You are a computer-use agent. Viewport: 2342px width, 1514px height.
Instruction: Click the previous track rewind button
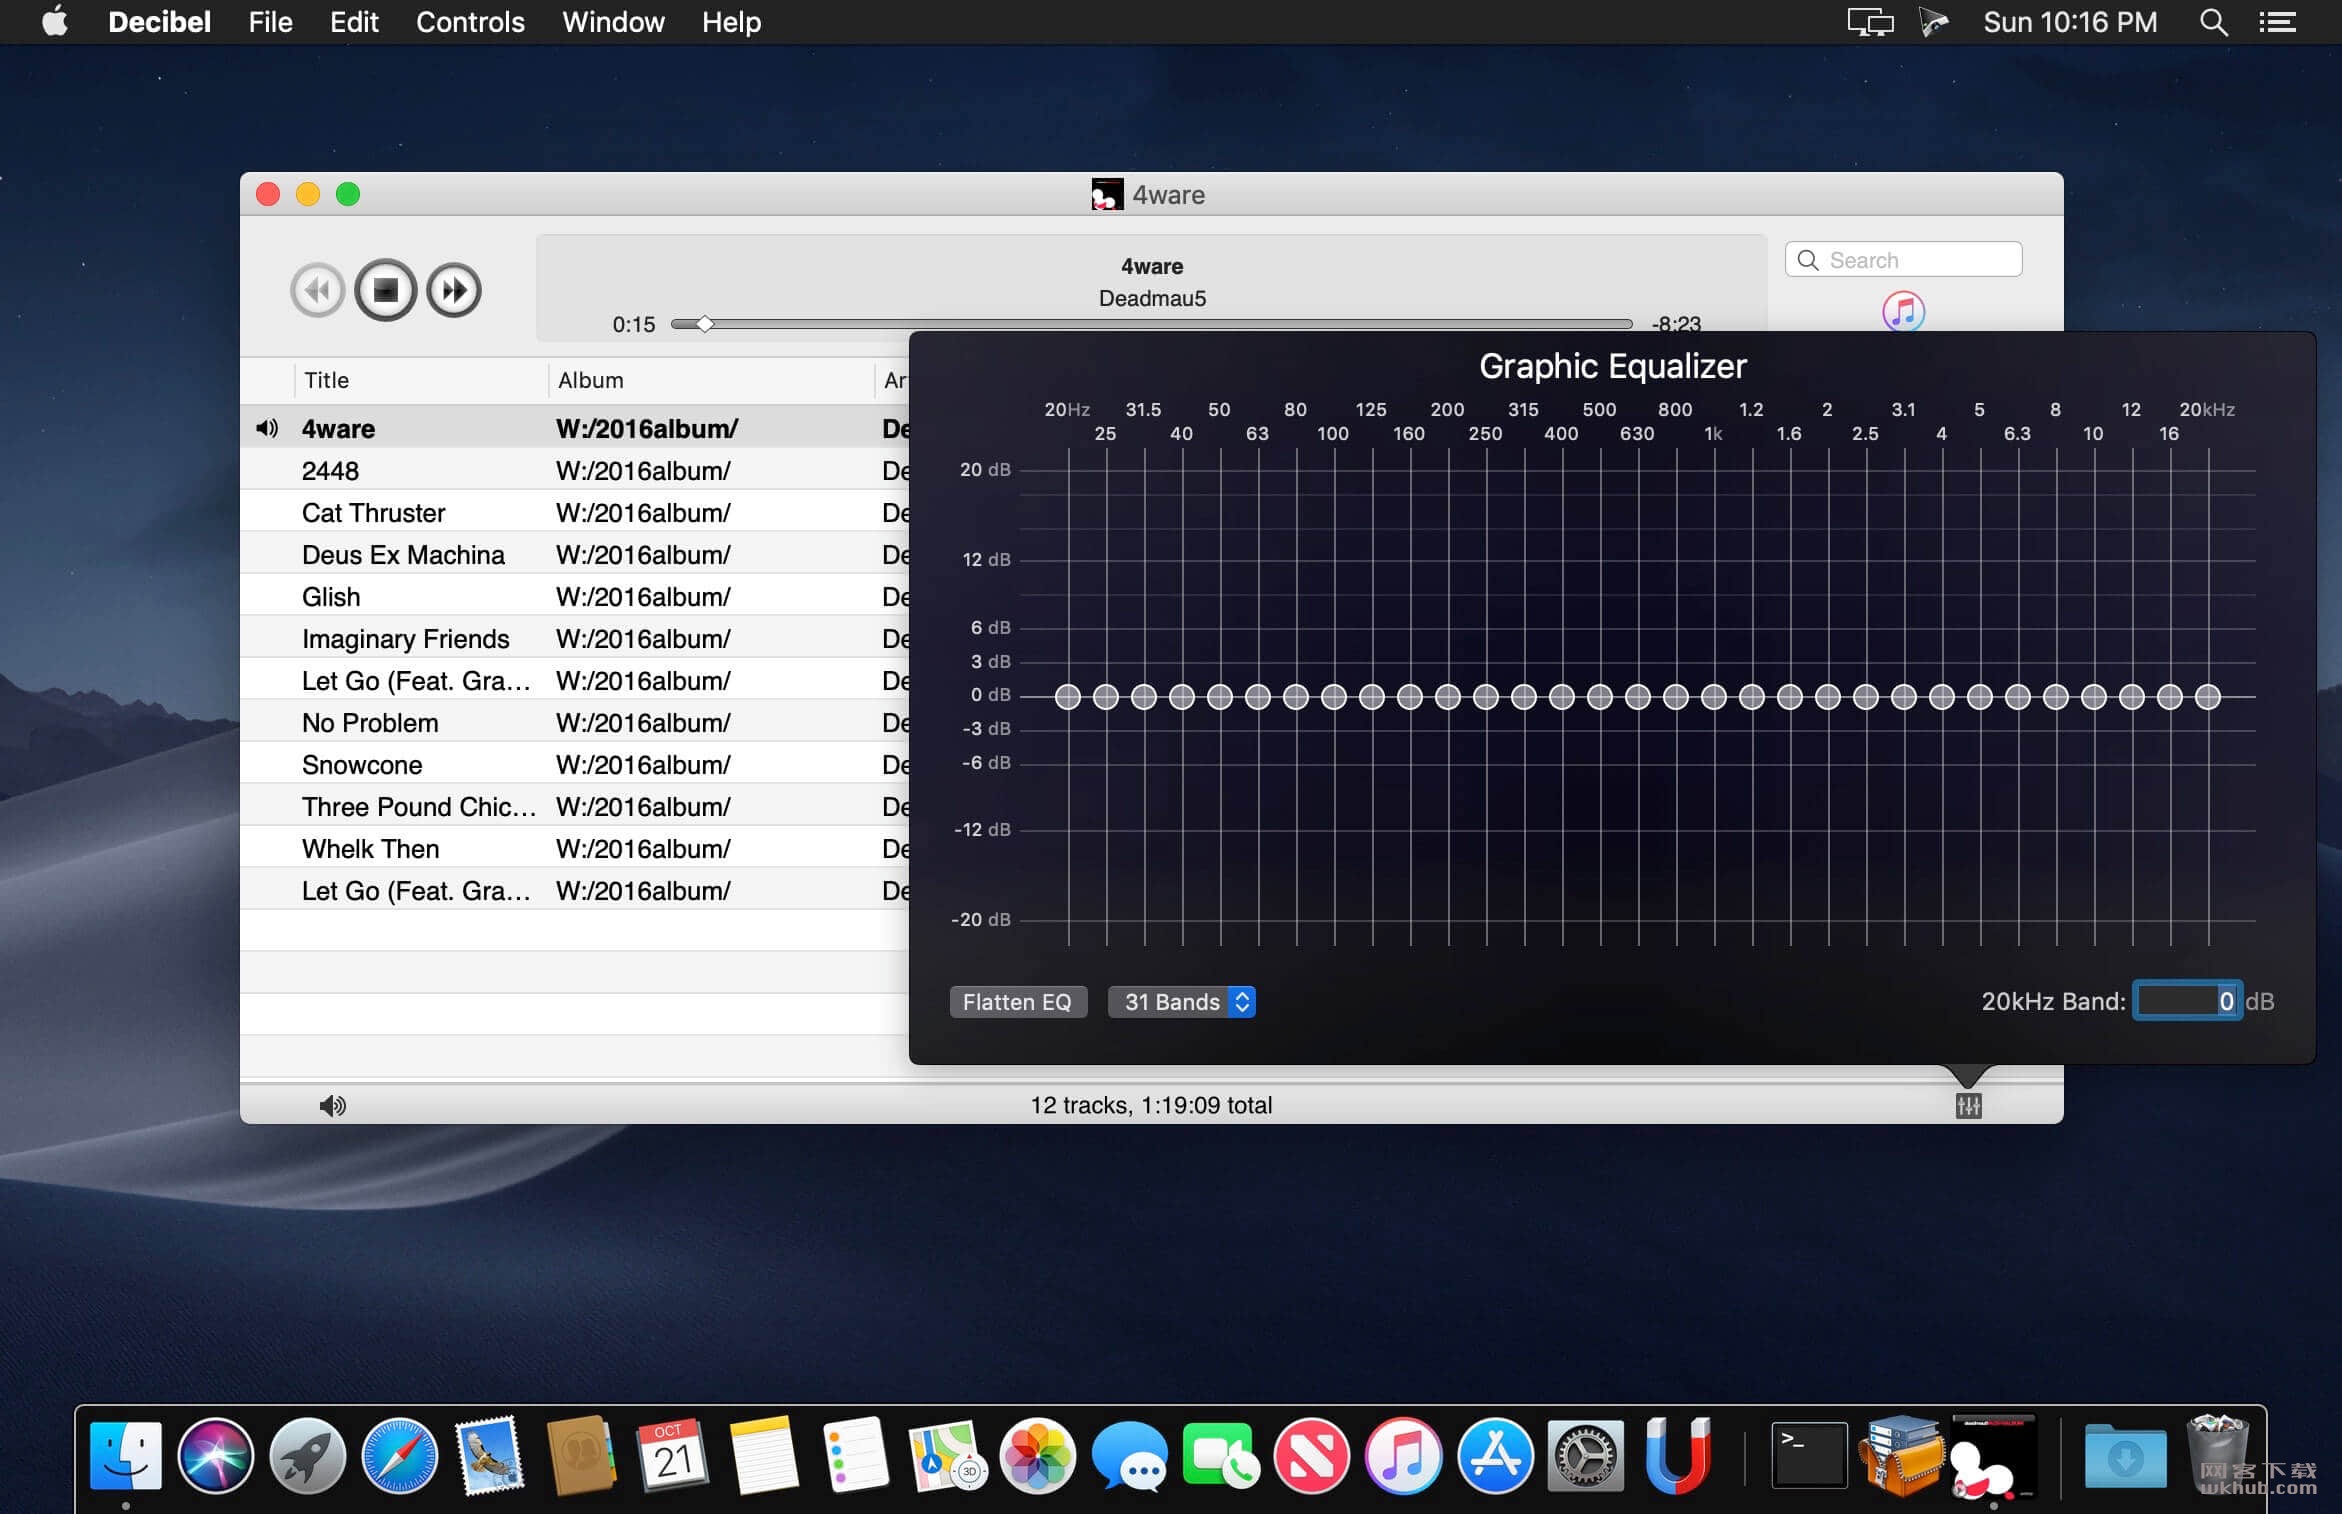point(318,291)
